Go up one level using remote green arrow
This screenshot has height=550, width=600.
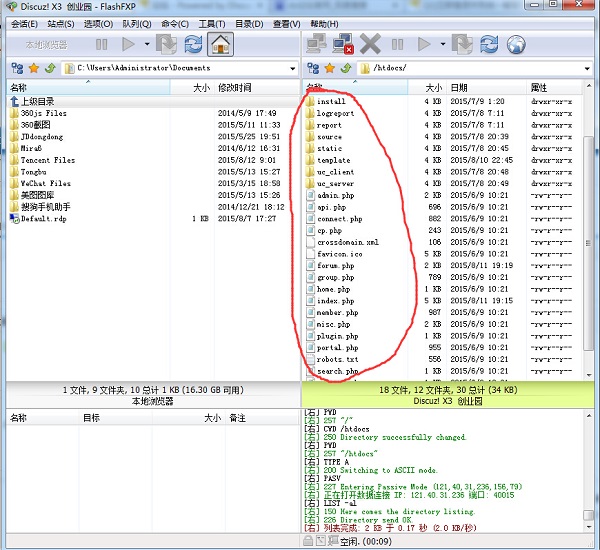[345, 69]
